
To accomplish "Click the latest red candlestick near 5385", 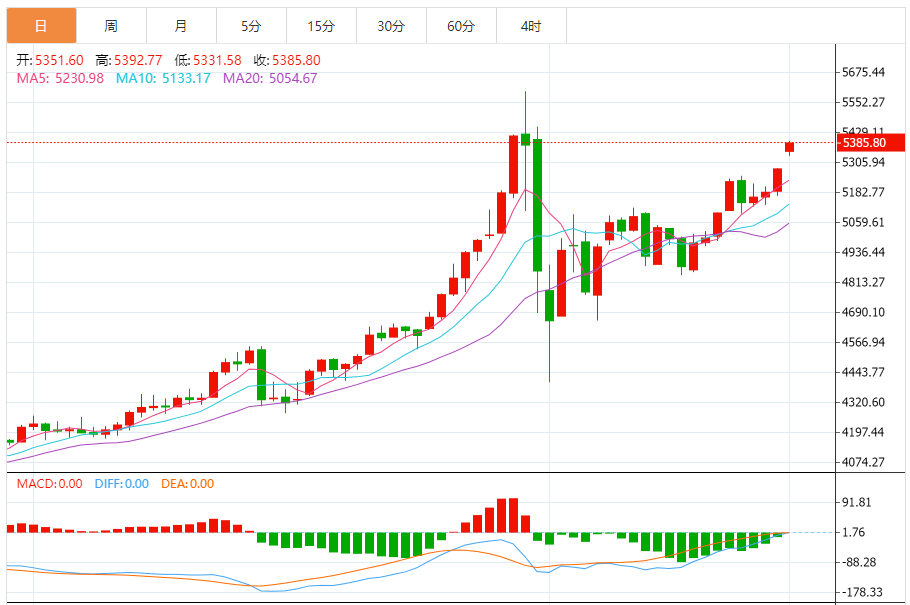I will tap(789, 147).
